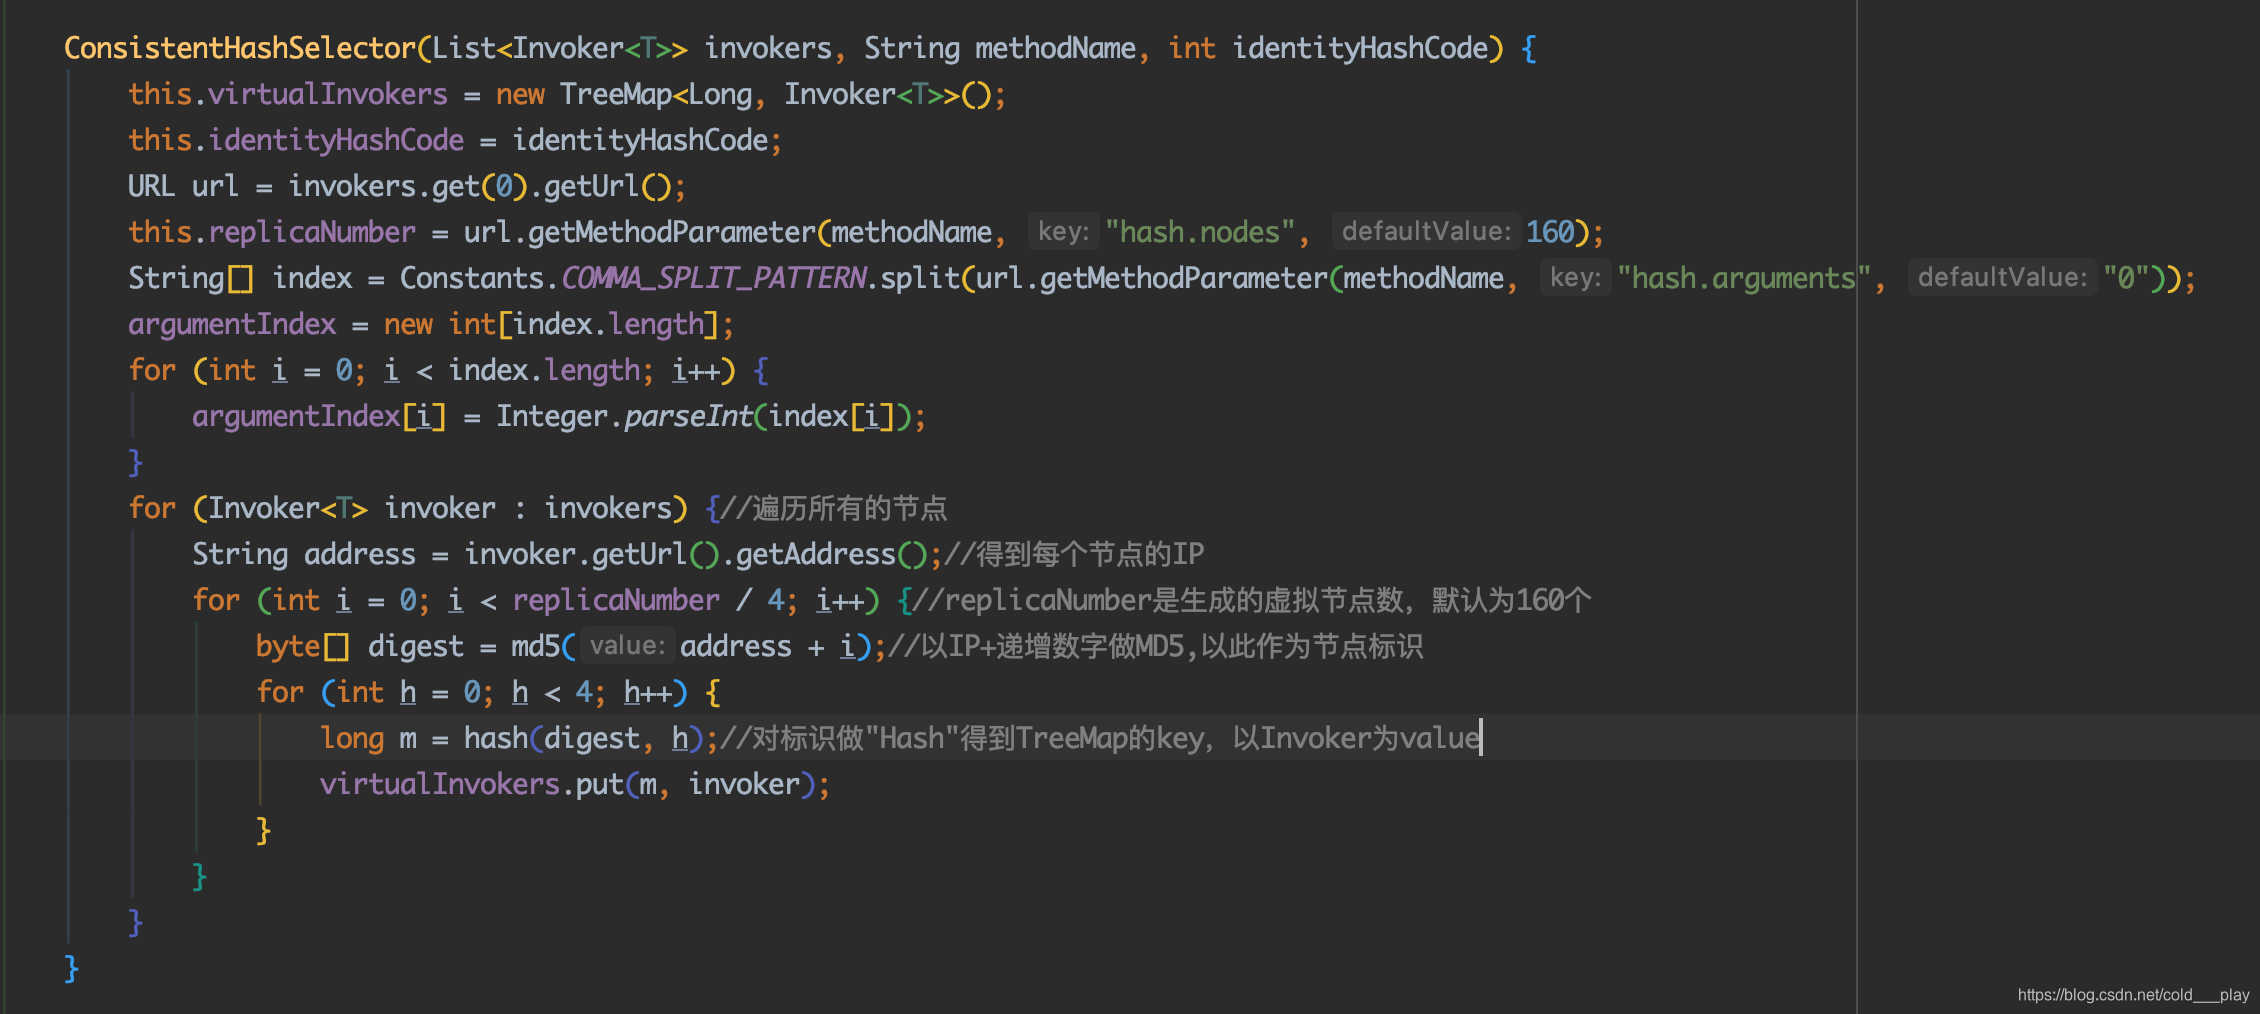Click closing brace of the h for loop
This screenshot has height=1014, width=2260.
click(263, 830)
